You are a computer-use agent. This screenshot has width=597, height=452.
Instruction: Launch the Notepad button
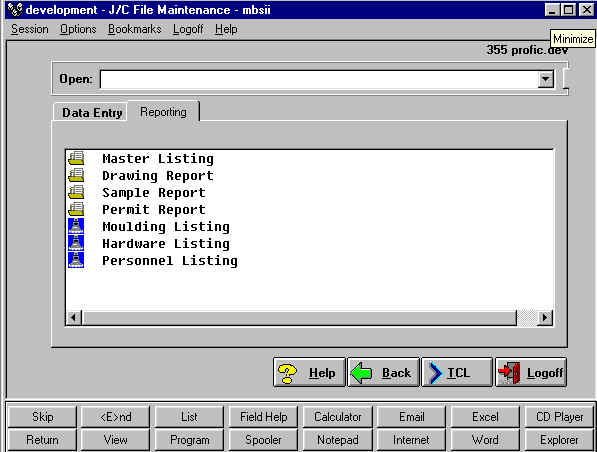337,440
